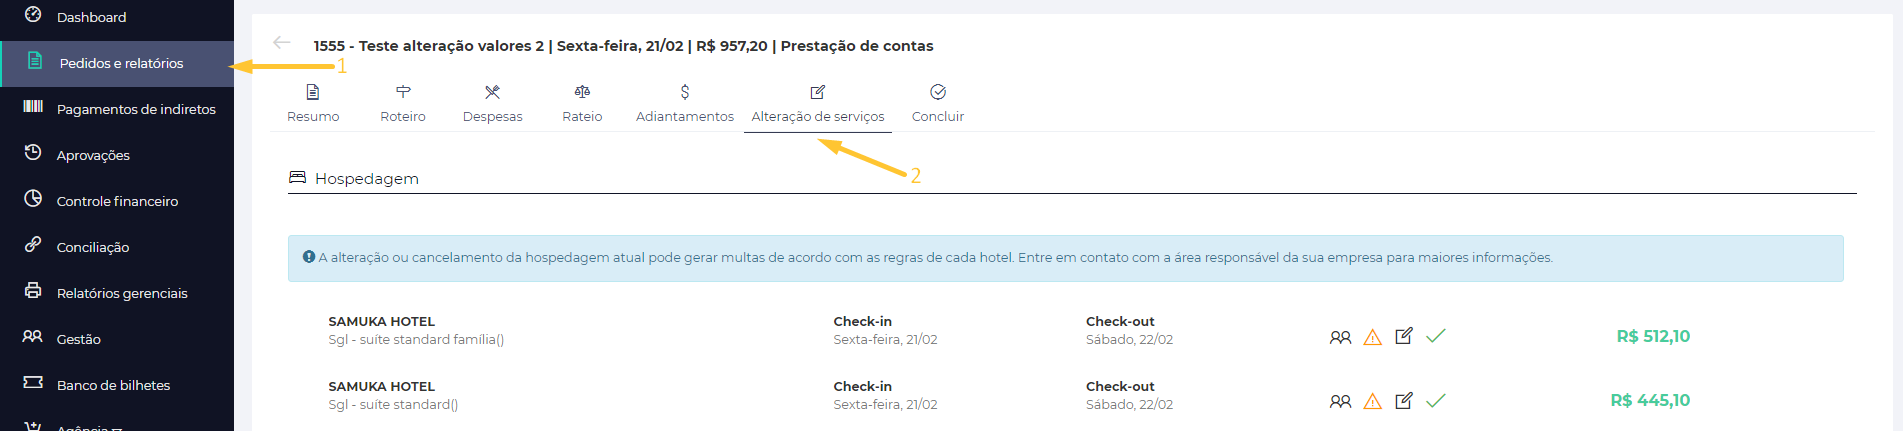Image resolution: width=1903 pixels, height=431 pixels.
Task: Edit the R$ 445,10 hotel booking
Action: tap(1404, 400)
